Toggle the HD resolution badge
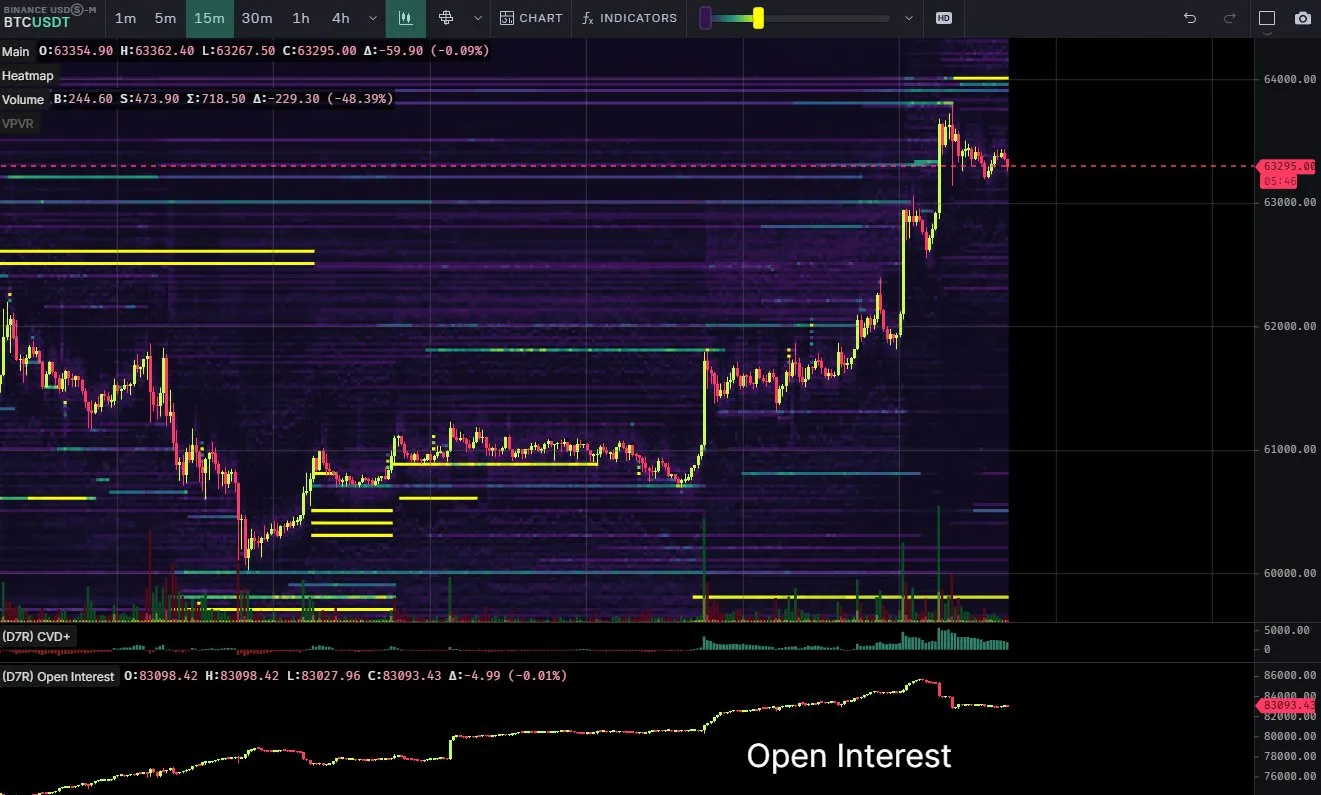The height and width of the screenshot is (795, 1321). point(942,18)
